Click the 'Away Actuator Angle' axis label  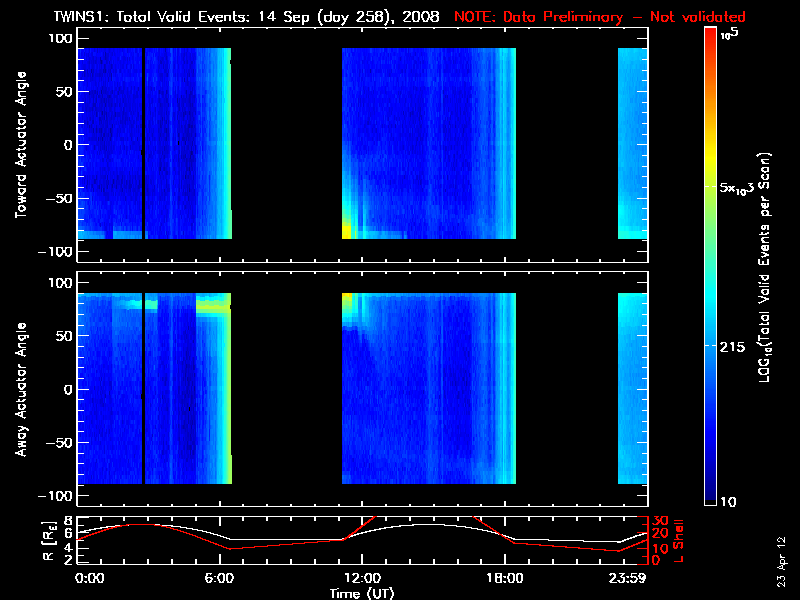click(x=21, y=389)
